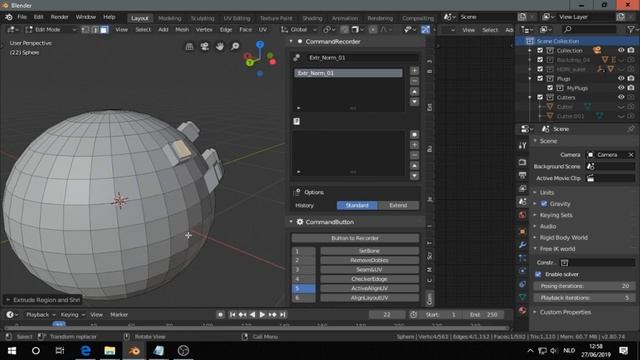Open the Playback menu in timeline

tap(40, 315)
